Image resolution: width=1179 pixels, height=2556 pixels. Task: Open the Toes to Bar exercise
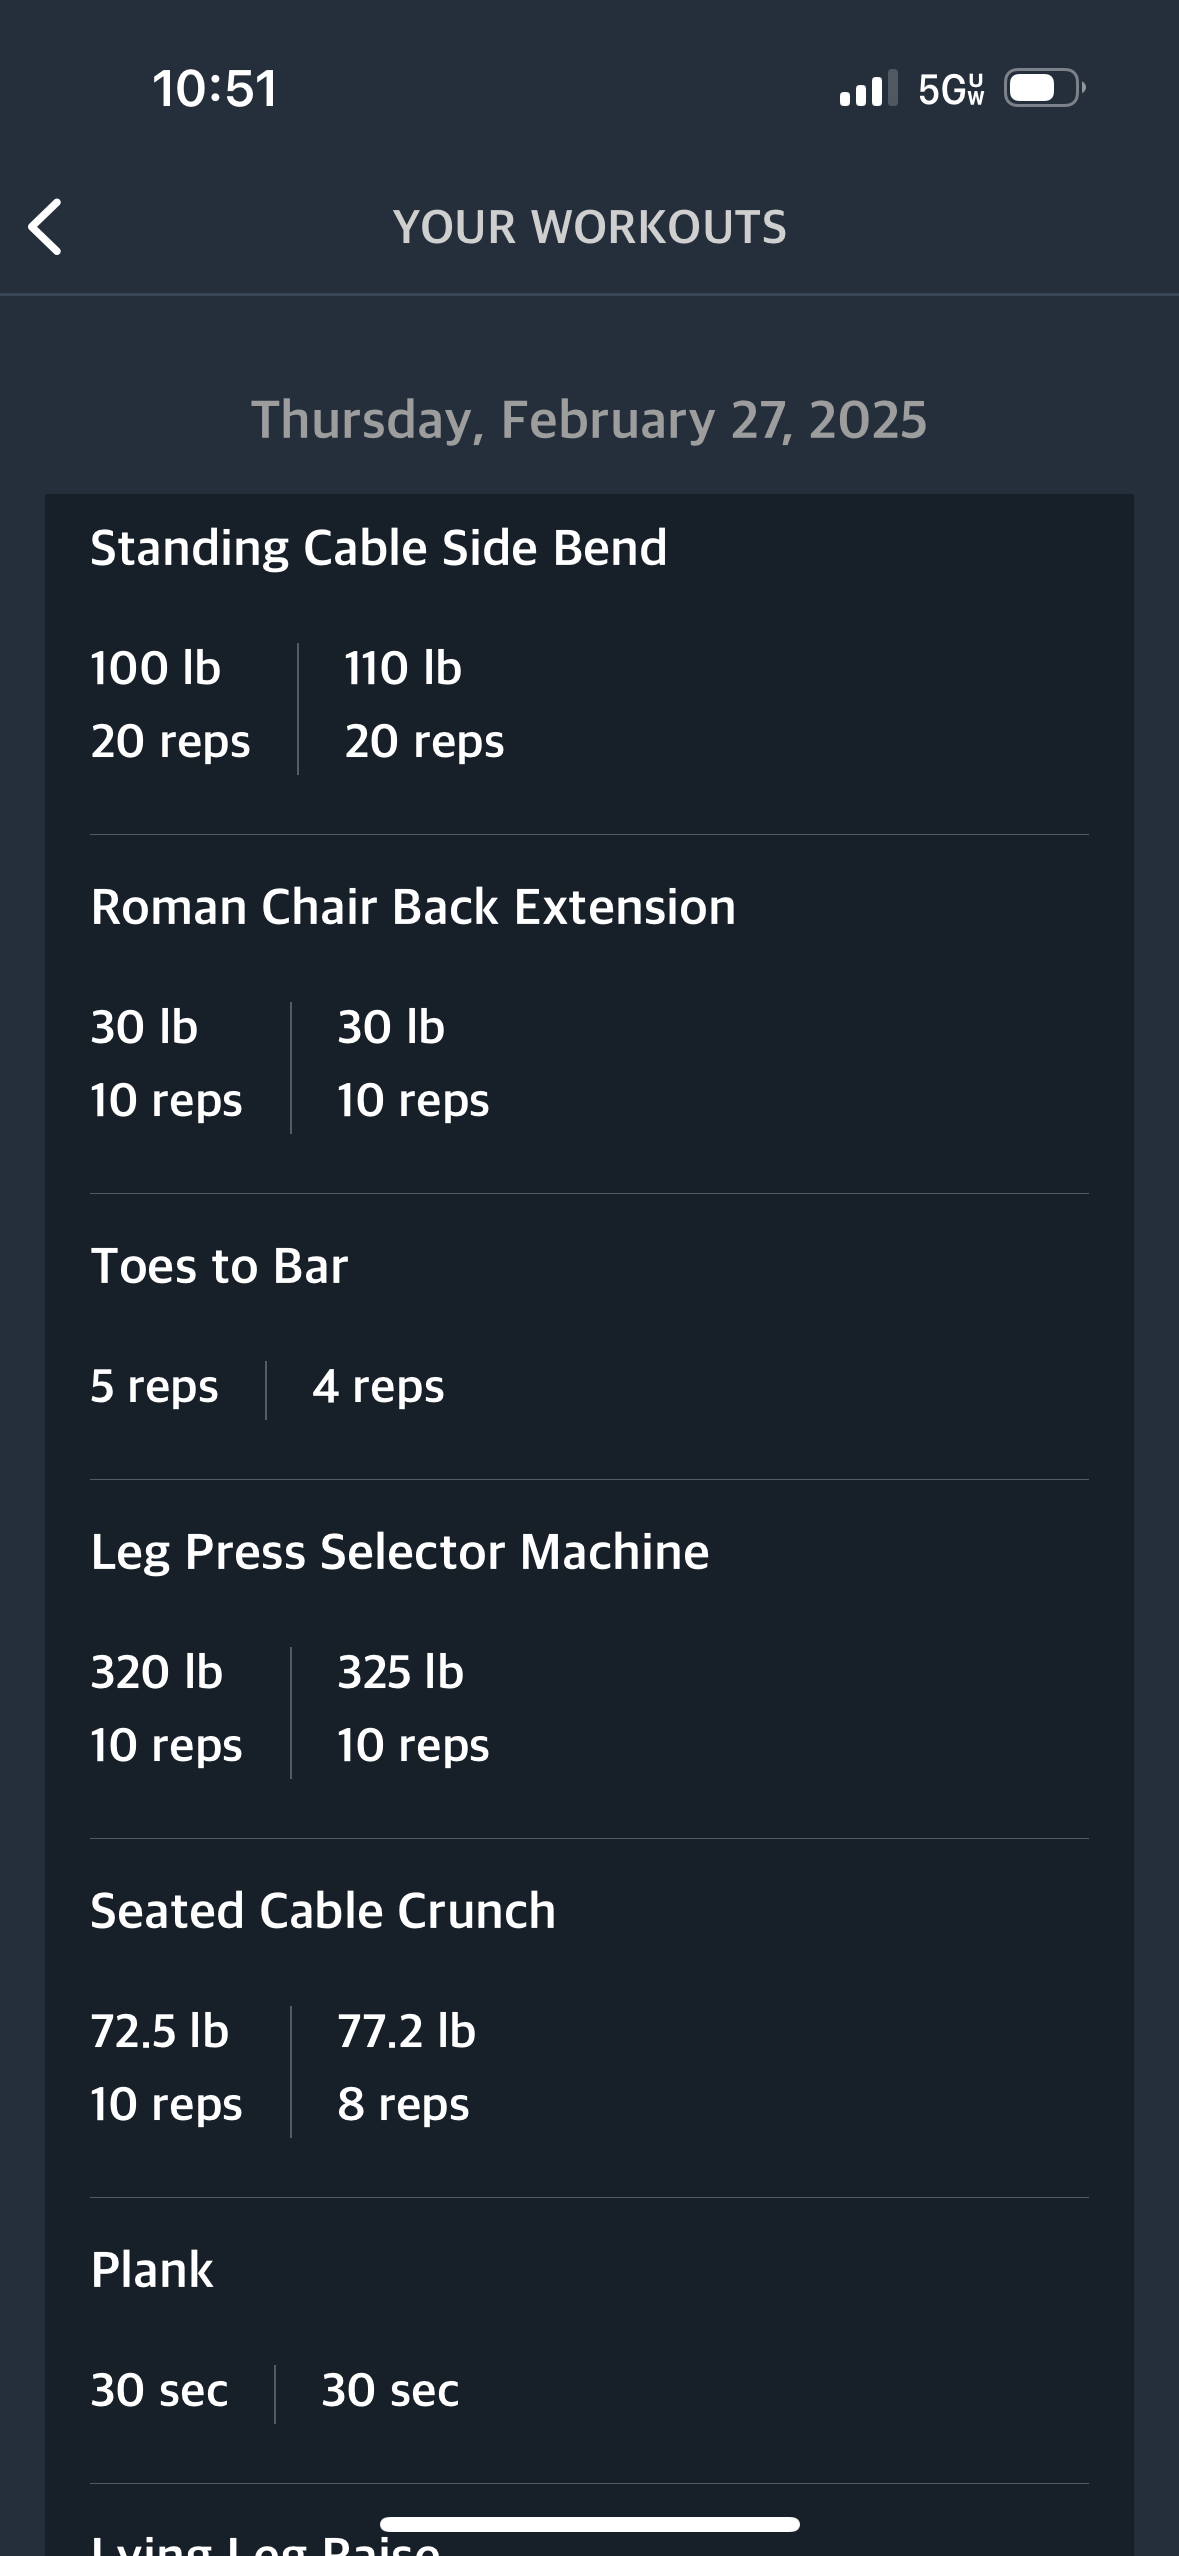(219, 1266)
